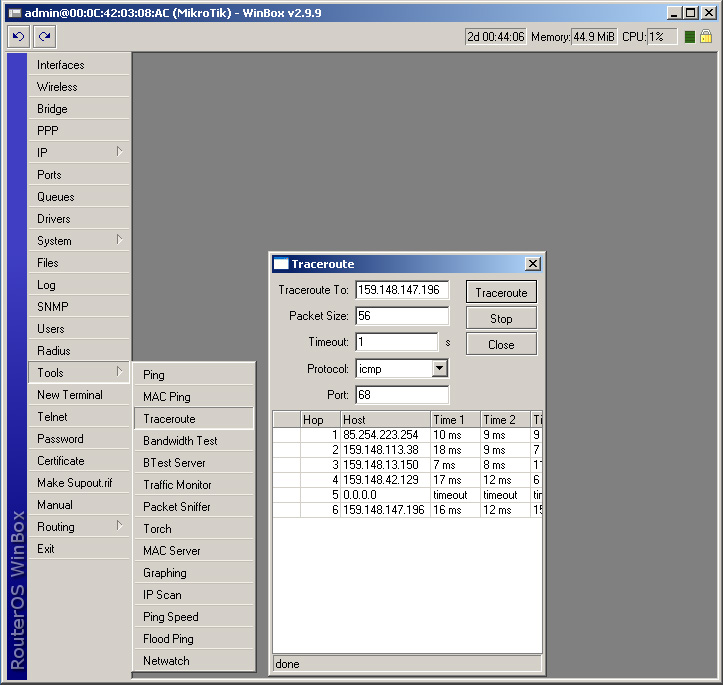Click the yellow padlock icon
Image resolution: width=723 pixels, height=685 pixels.
coord(706,36)
